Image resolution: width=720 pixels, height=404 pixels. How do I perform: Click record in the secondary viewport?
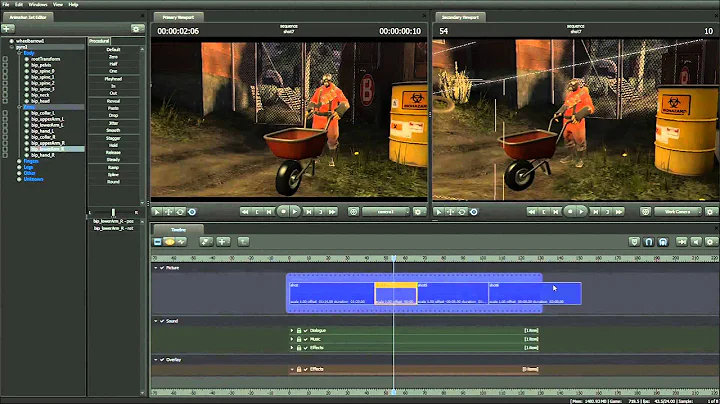tap(570, 212)
